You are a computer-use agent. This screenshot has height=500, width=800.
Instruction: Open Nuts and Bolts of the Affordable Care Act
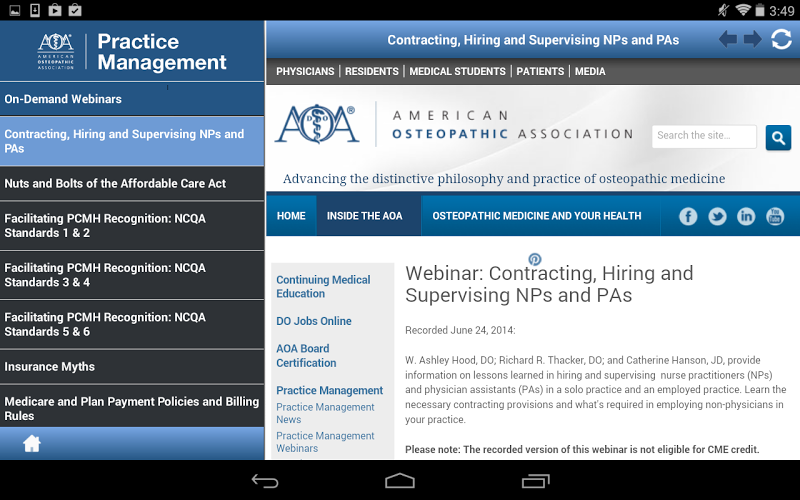click(x=132, y=184)
